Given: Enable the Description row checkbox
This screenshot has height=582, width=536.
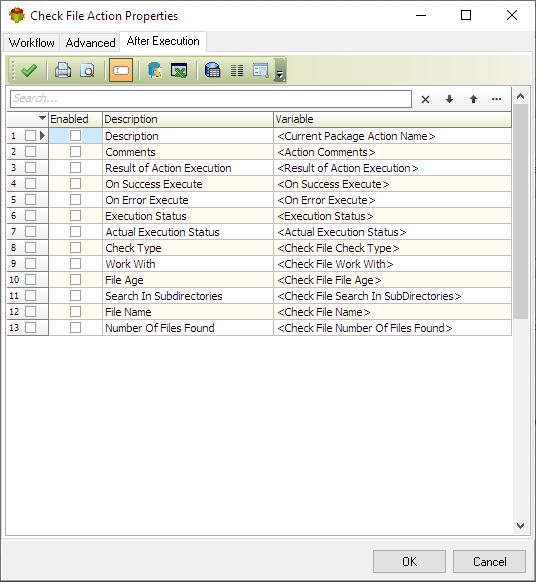Looking at the screenshot, I should tap(75, 136).
